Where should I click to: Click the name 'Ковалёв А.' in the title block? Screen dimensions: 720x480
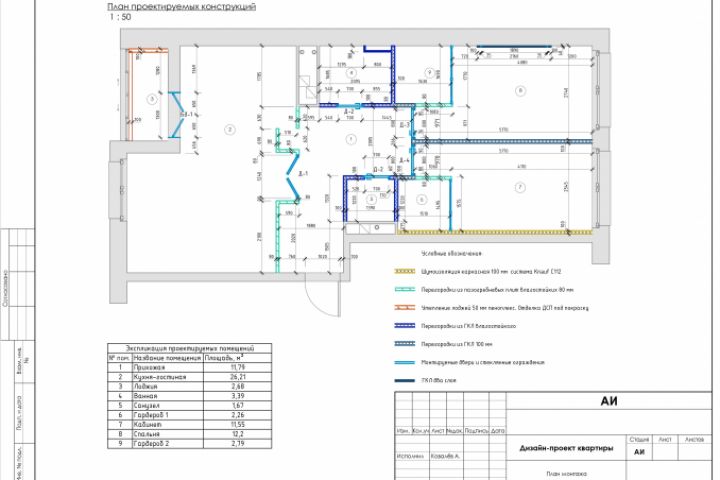(445, 456)
